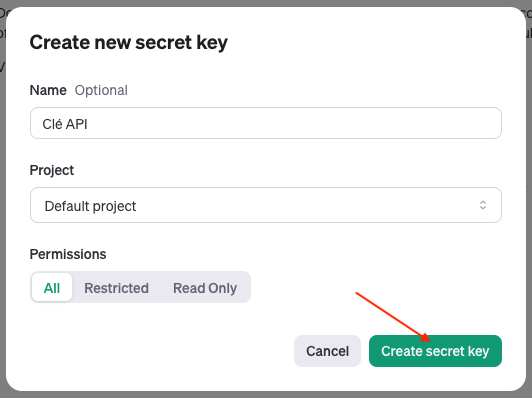This screenshot has height=398, width=532.
Task: Click the Create secret key button
Action: pyautogui.click(x=435, y=351)
